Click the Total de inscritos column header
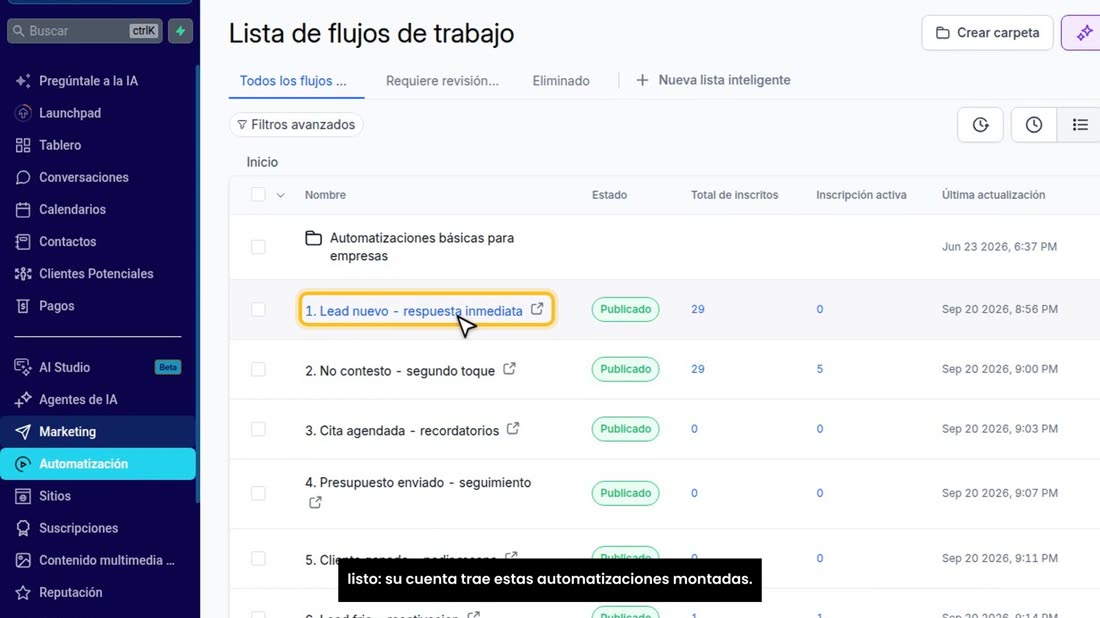Viewport: 1100px width, 618px height. tap(735, 195)
